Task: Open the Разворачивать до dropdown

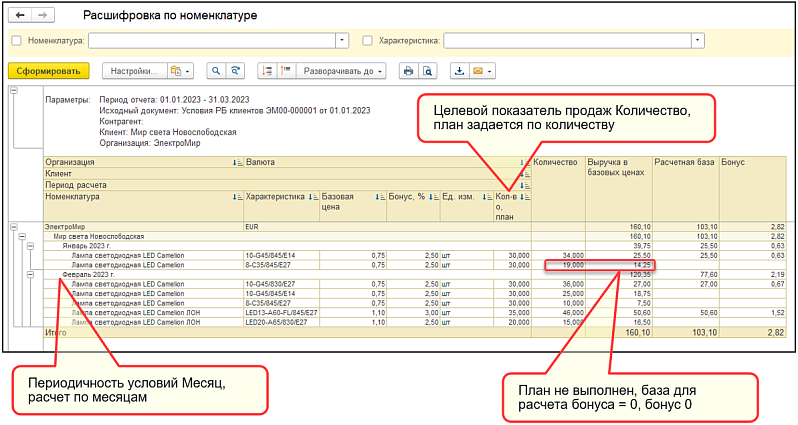Action: pyautogui.click(x=341, y=71)
